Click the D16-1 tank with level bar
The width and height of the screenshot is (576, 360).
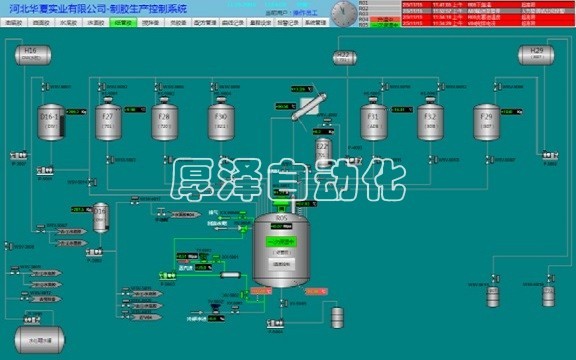[51, 122]
